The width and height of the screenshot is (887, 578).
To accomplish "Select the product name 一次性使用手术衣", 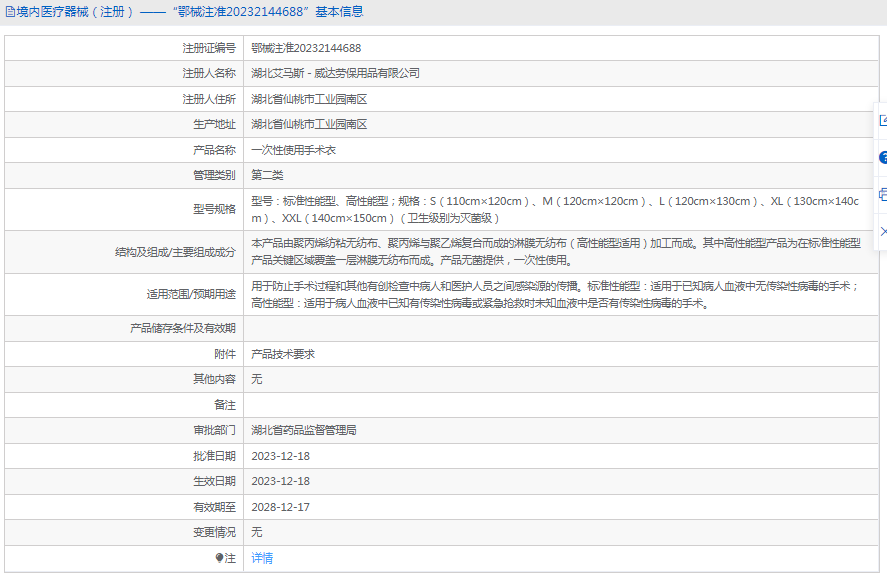I will (294, 150).
